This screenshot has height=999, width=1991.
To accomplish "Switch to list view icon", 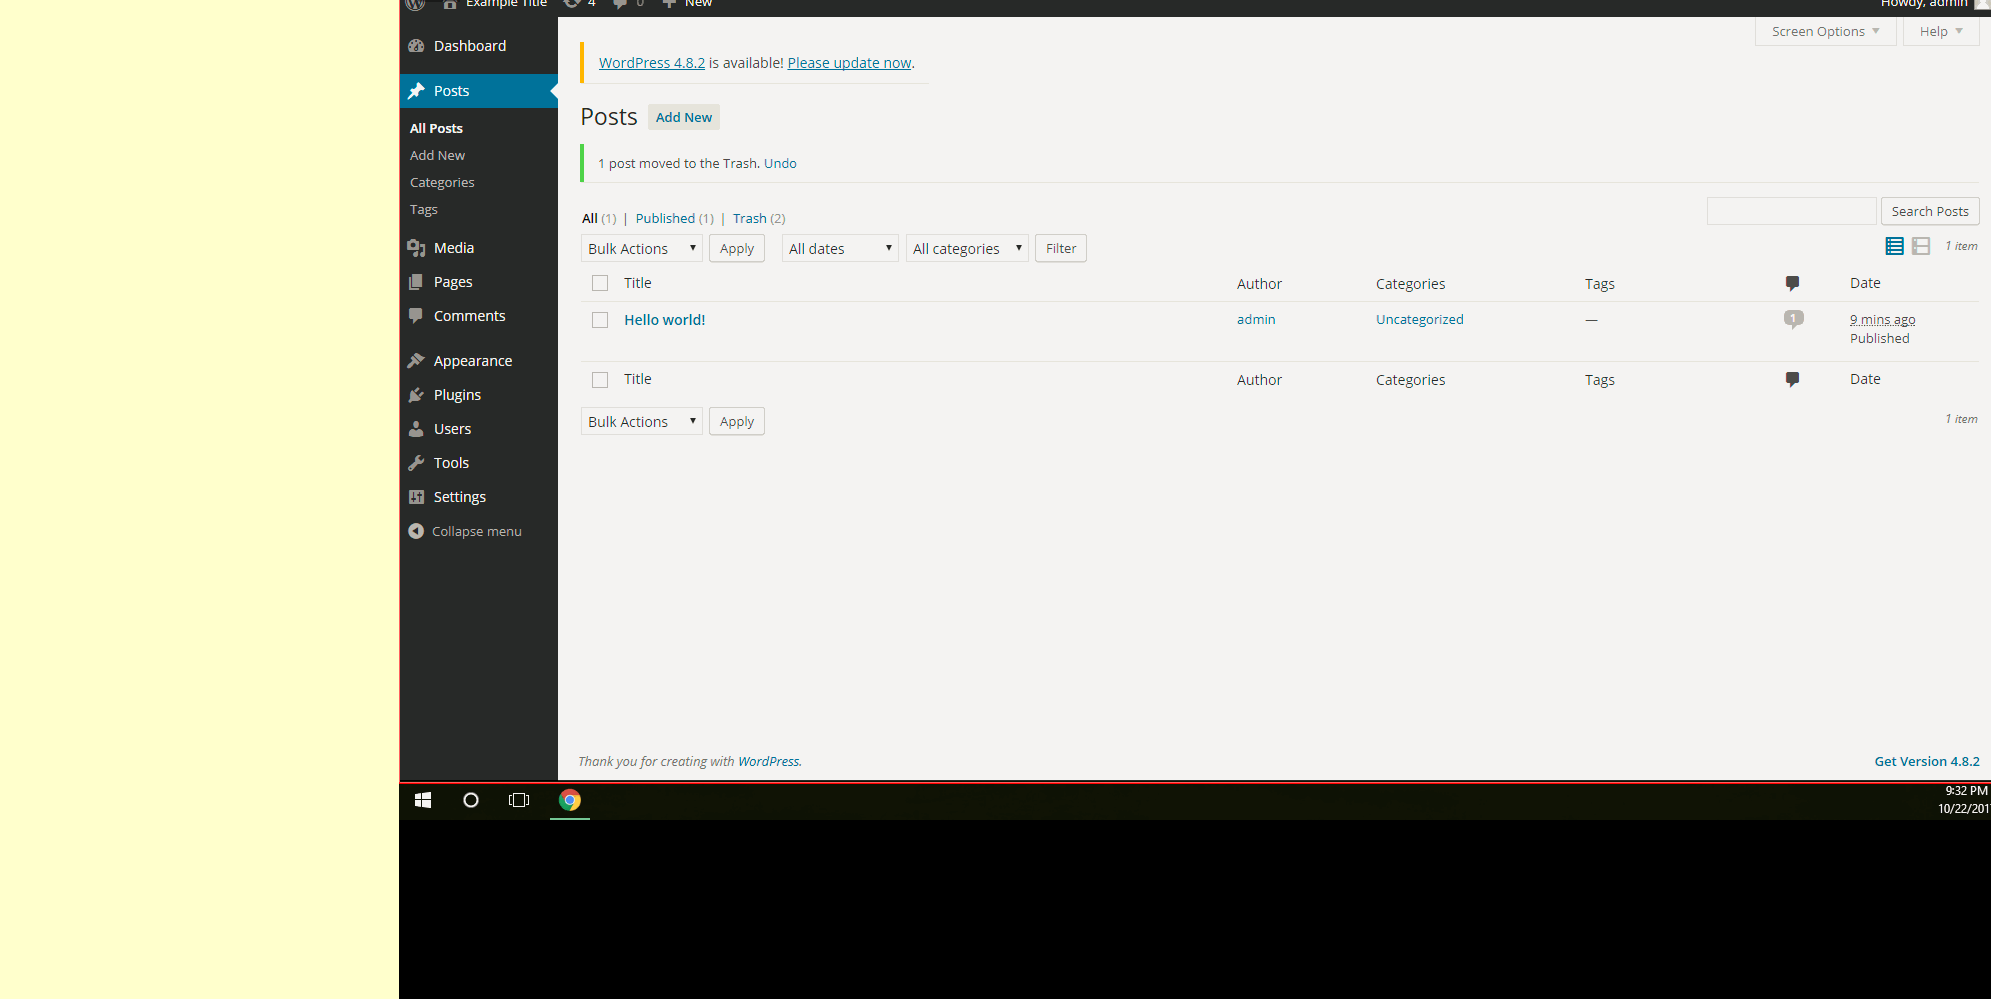I will tap(1894, 246).
